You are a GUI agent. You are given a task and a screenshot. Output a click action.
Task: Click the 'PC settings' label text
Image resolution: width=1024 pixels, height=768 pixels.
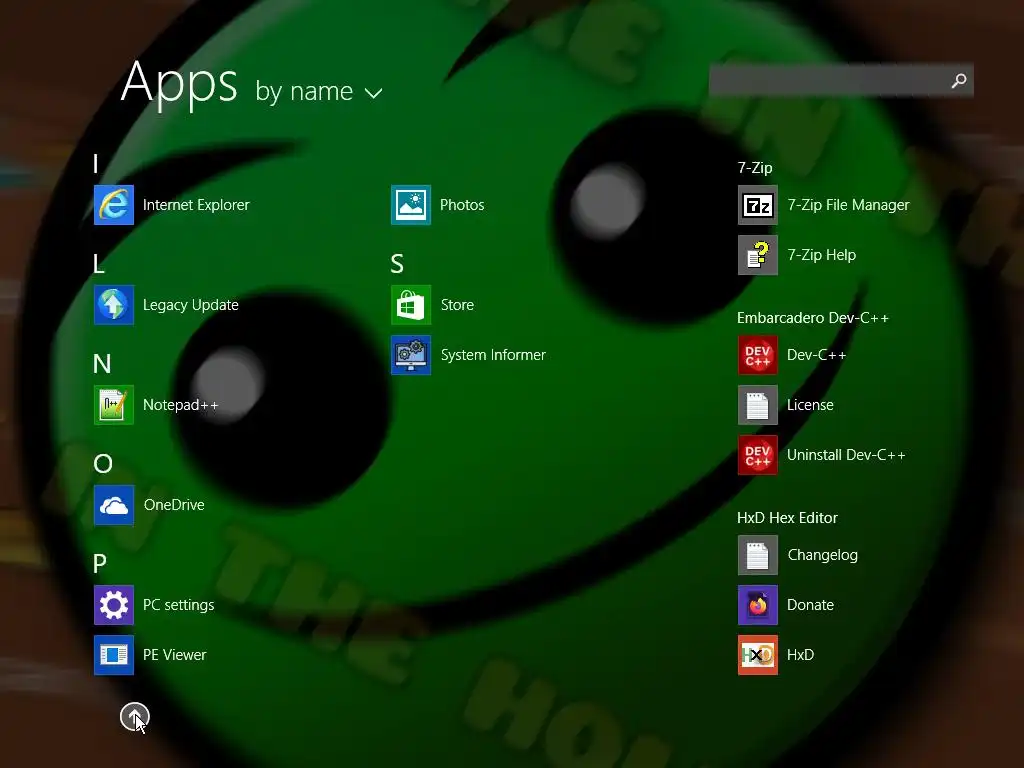tap(178, 605)
